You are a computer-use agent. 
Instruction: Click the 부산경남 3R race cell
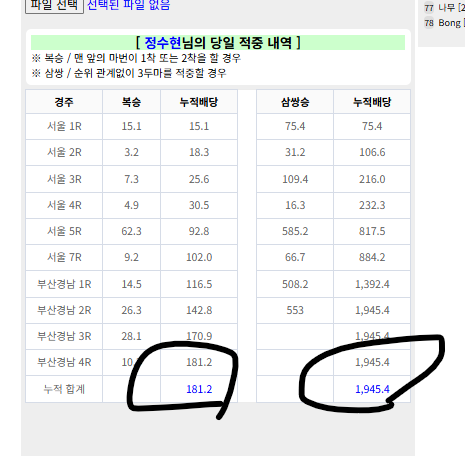pos(64,336)
